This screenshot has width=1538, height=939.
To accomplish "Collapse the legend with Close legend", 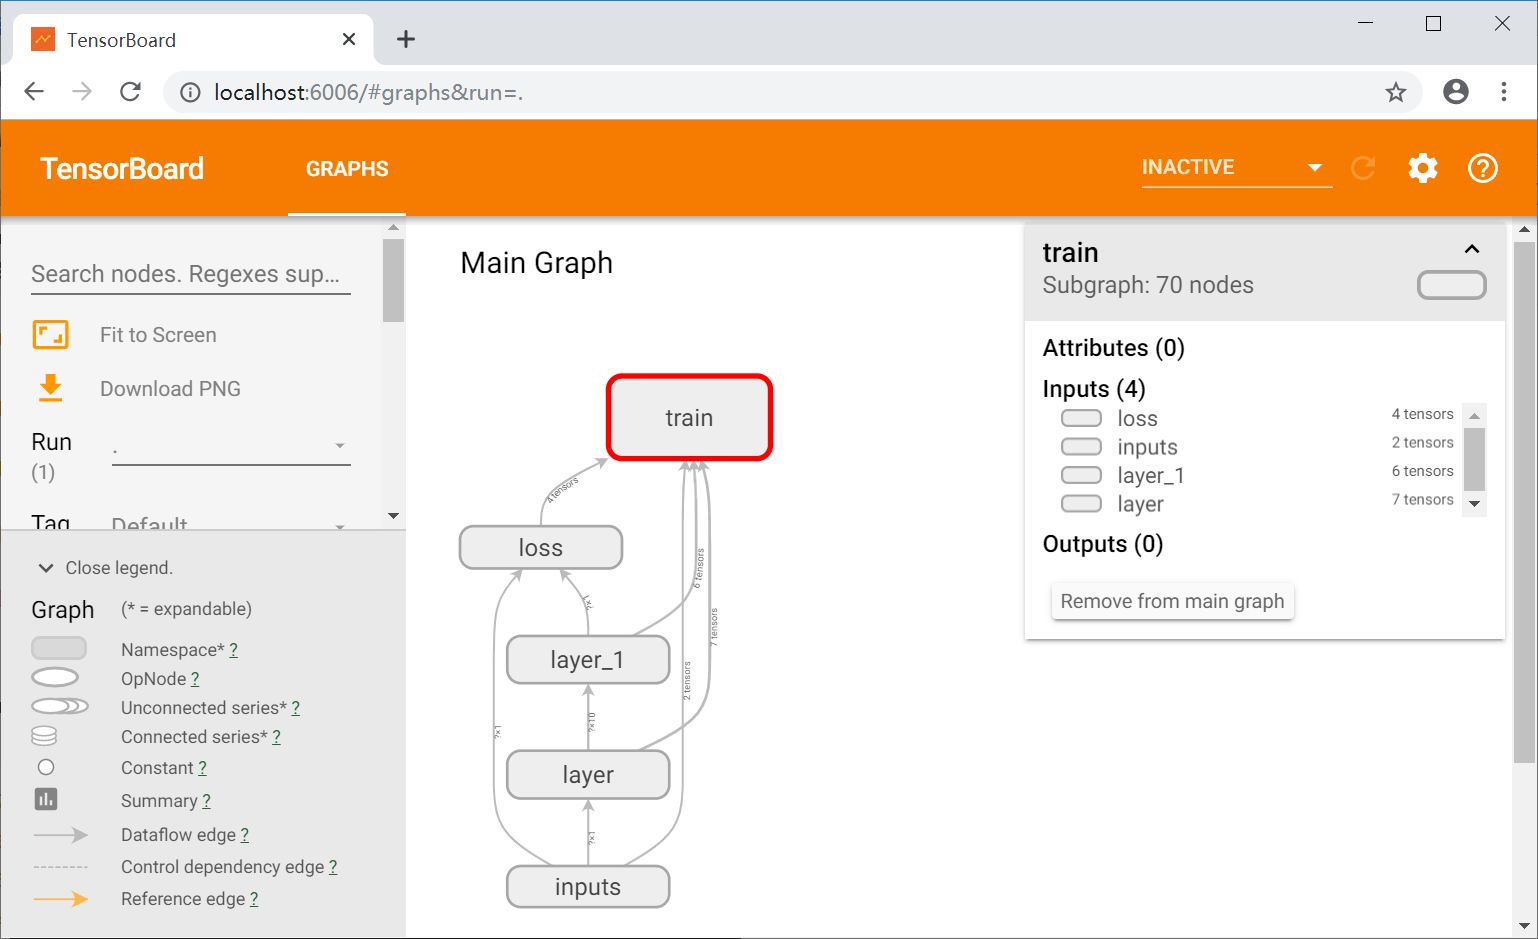I will 105,568.
